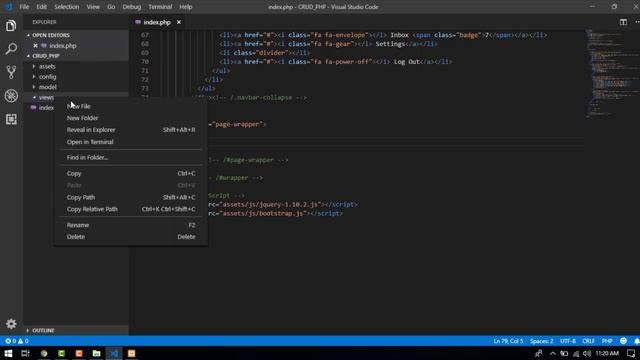
Task: Expand the model folder
Action: click(47, 87)
